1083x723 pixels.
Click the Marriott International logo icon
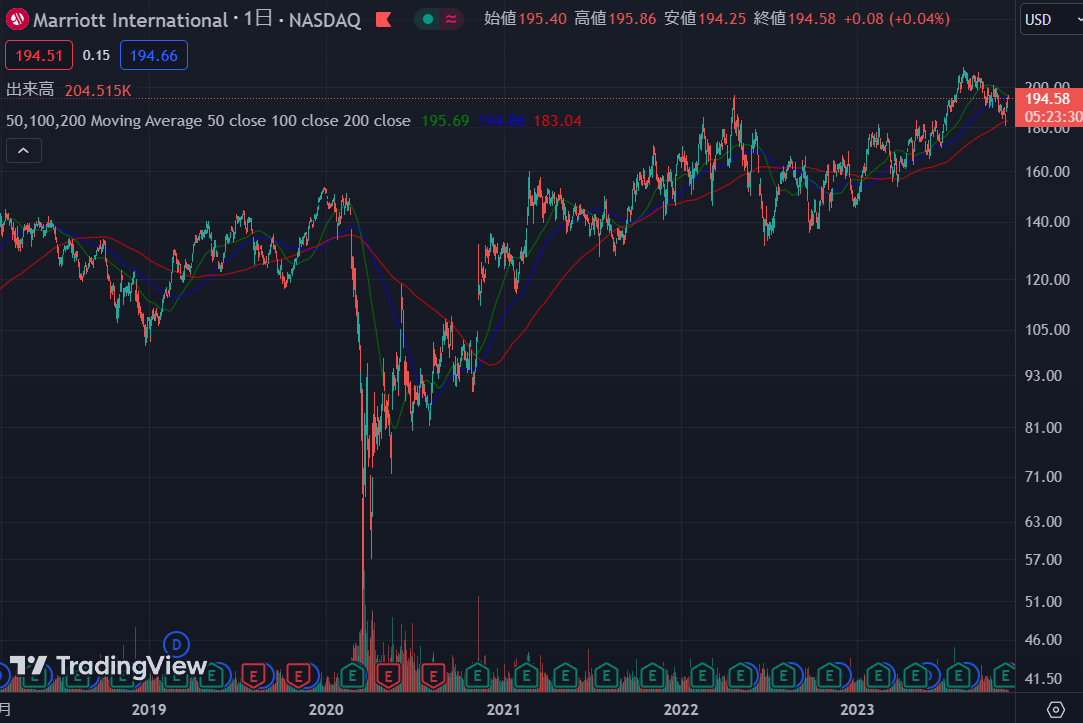pyautogui.click(x=17, y=19)
